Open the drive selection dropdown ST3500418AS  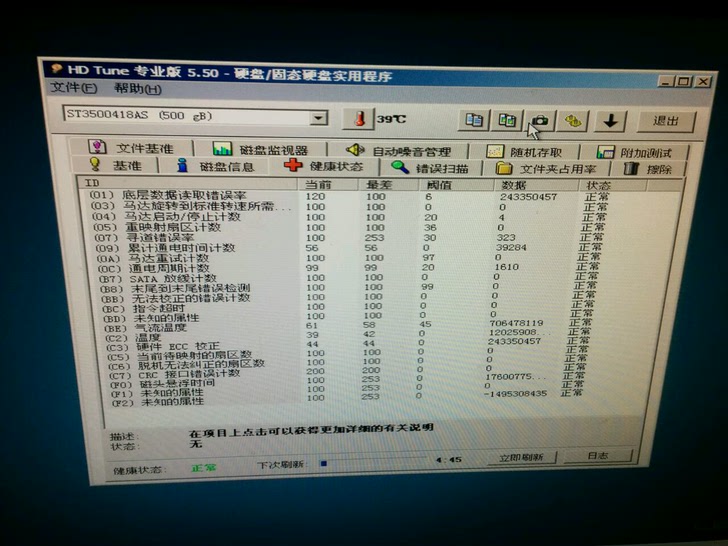(195, 116)
